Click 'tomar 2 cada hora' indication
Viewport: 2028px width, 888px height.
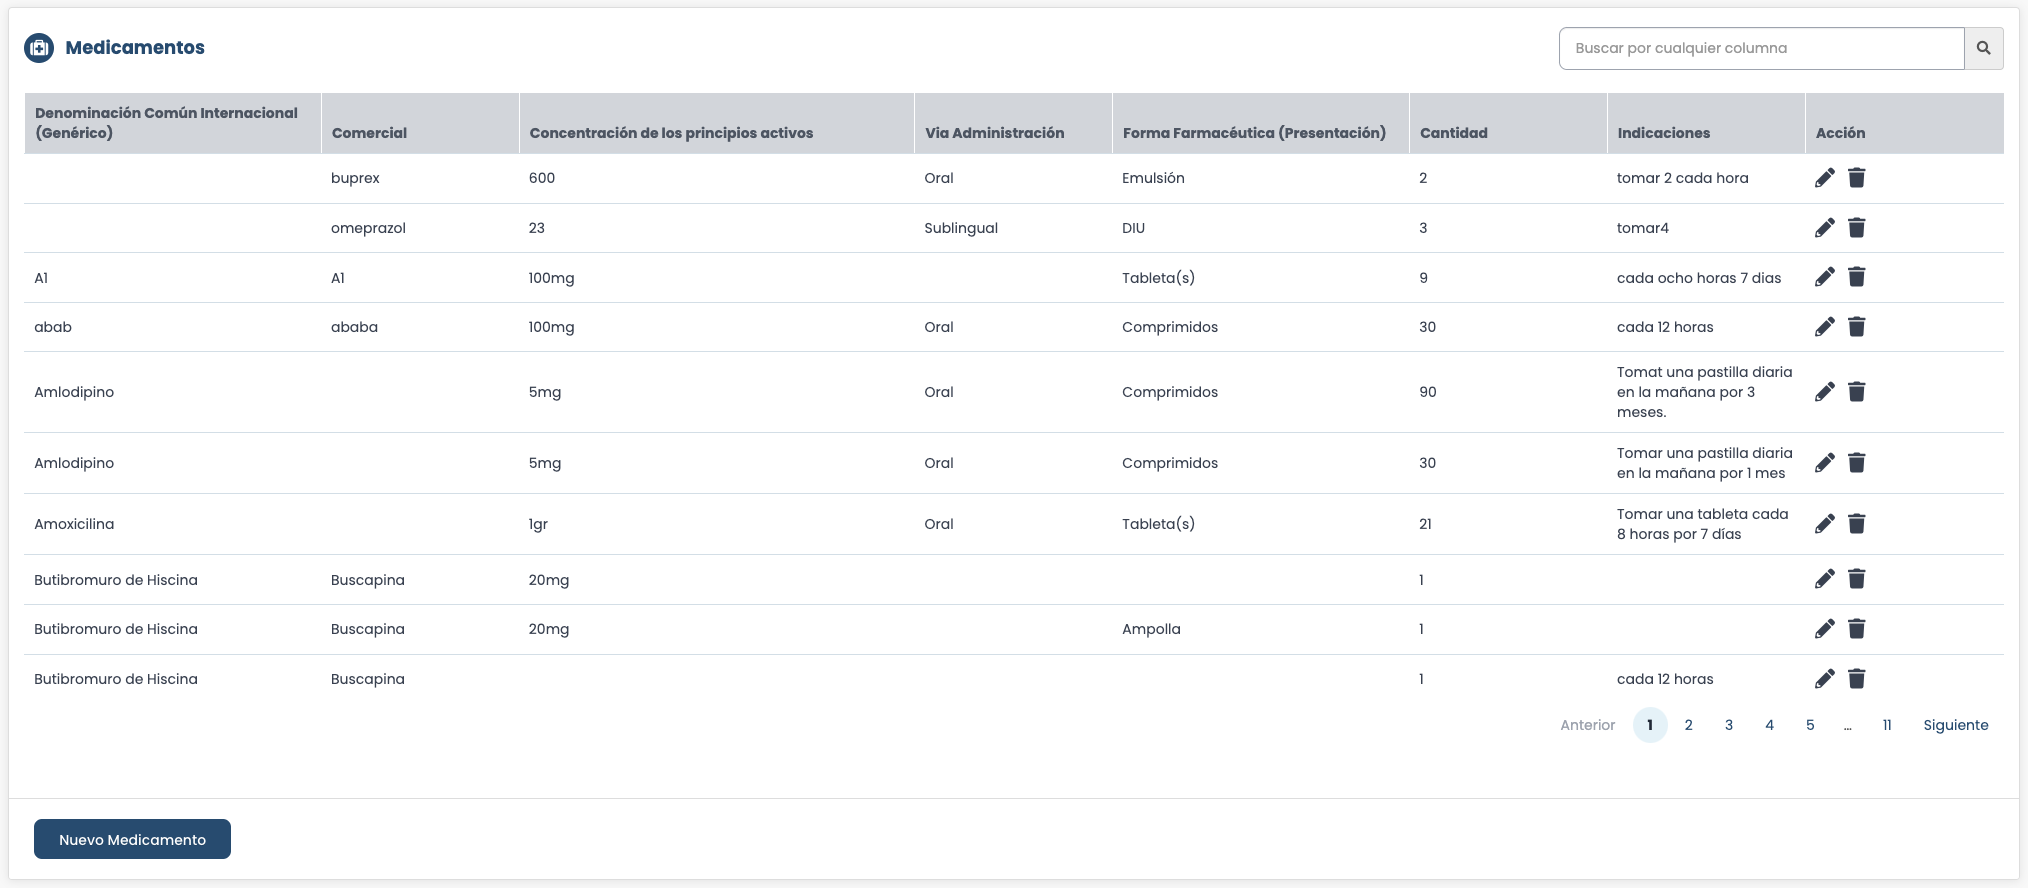click(x=1683, y=178)
